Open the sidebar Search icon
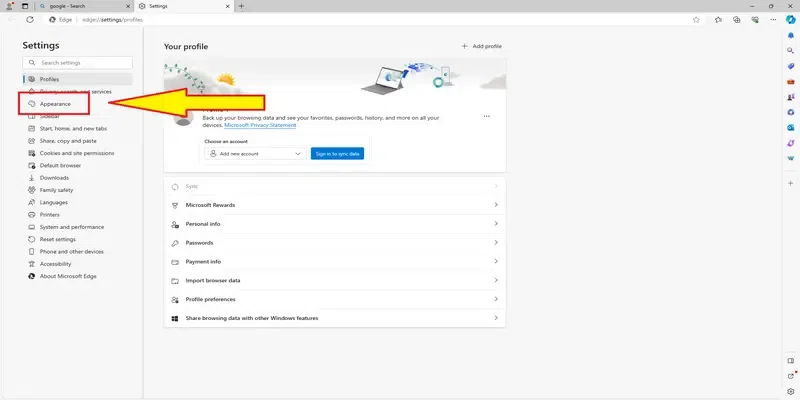 (791, 51)
